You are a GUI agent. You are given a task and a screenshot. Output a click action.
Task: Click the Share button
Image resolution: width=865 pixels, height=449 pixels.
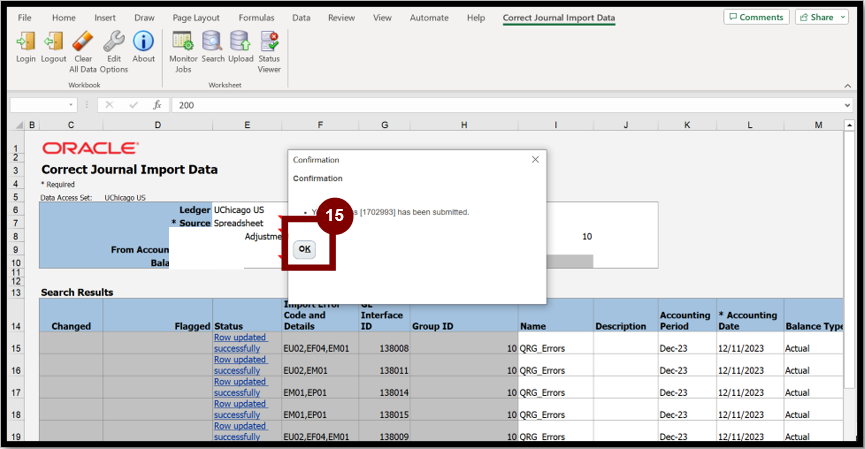(x=816, y=17)
